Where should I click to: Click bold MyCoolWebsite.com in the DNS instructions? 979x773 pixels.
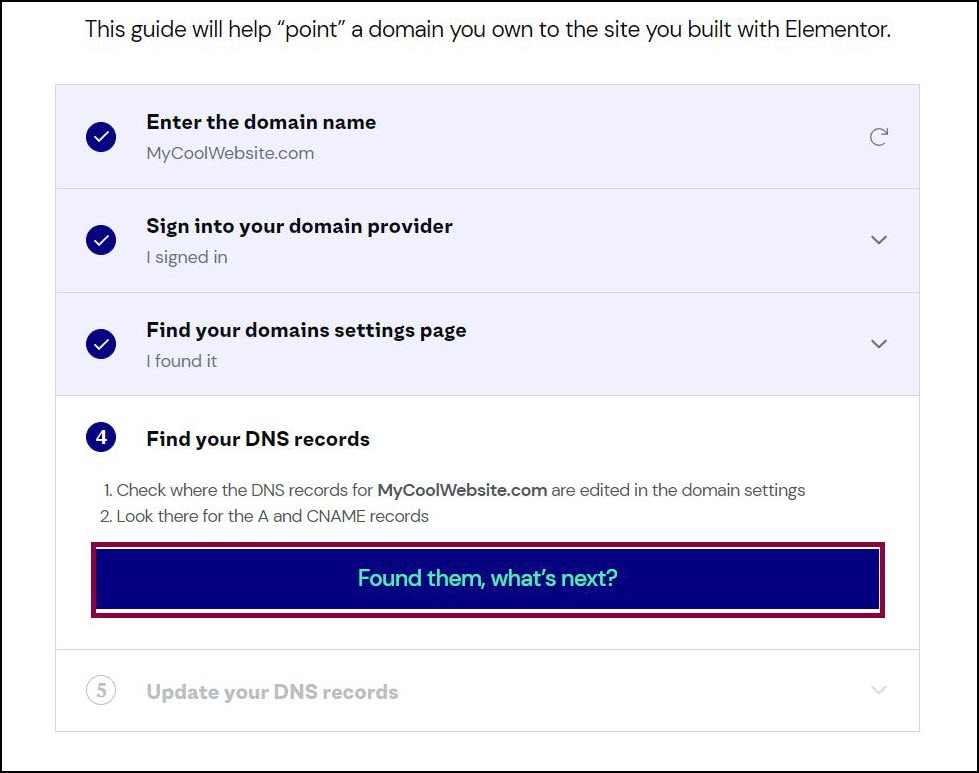click(x=462, y=491)
